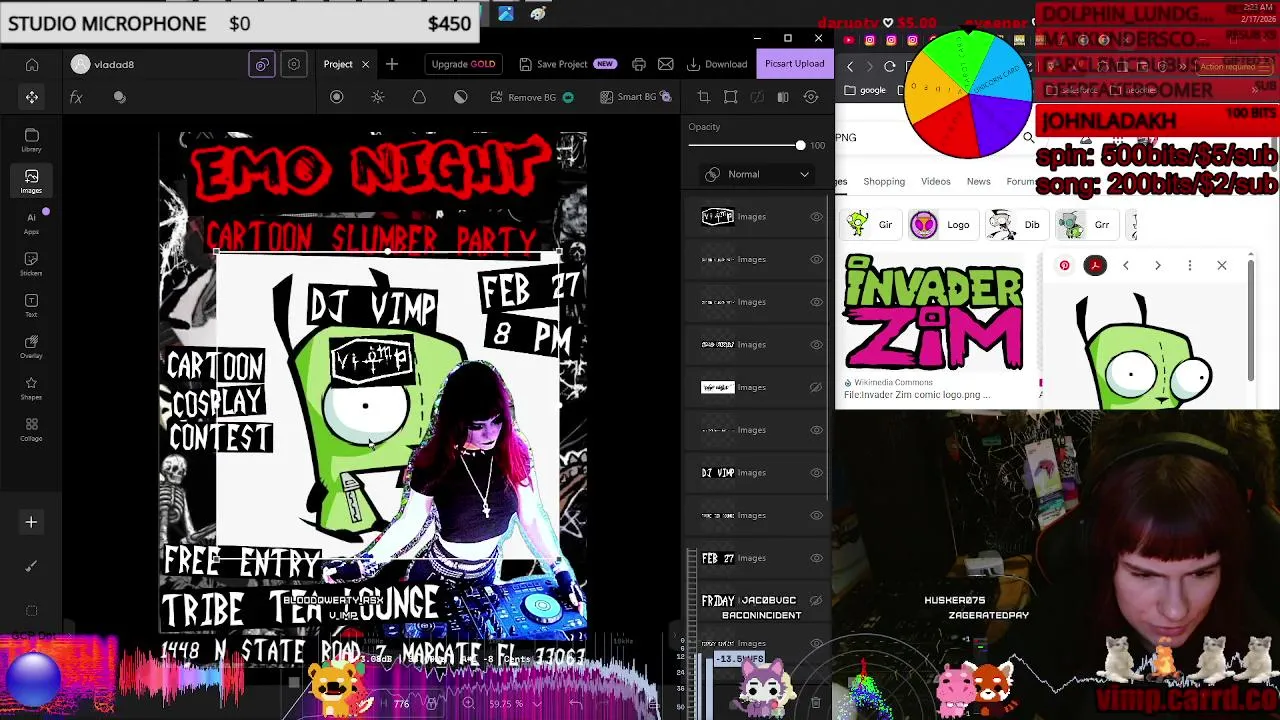Open the AI Apps sidebar item
The width and height of the screenshot is (1280, 720).
click(32, 222)
